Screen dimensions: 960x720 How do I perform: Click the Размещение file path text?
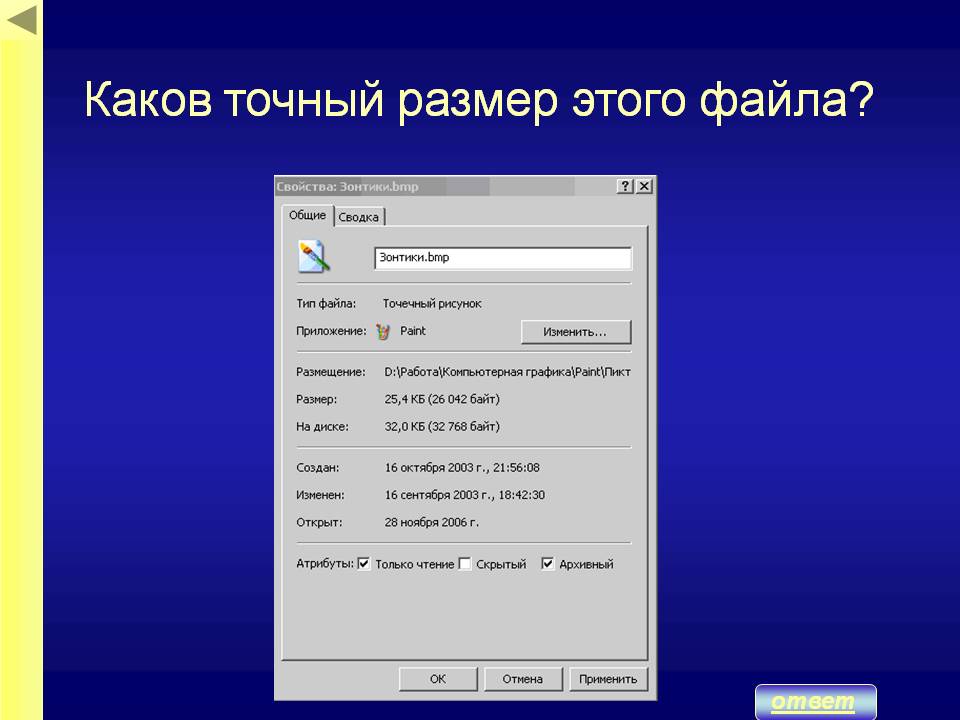(x=507, y=372)
